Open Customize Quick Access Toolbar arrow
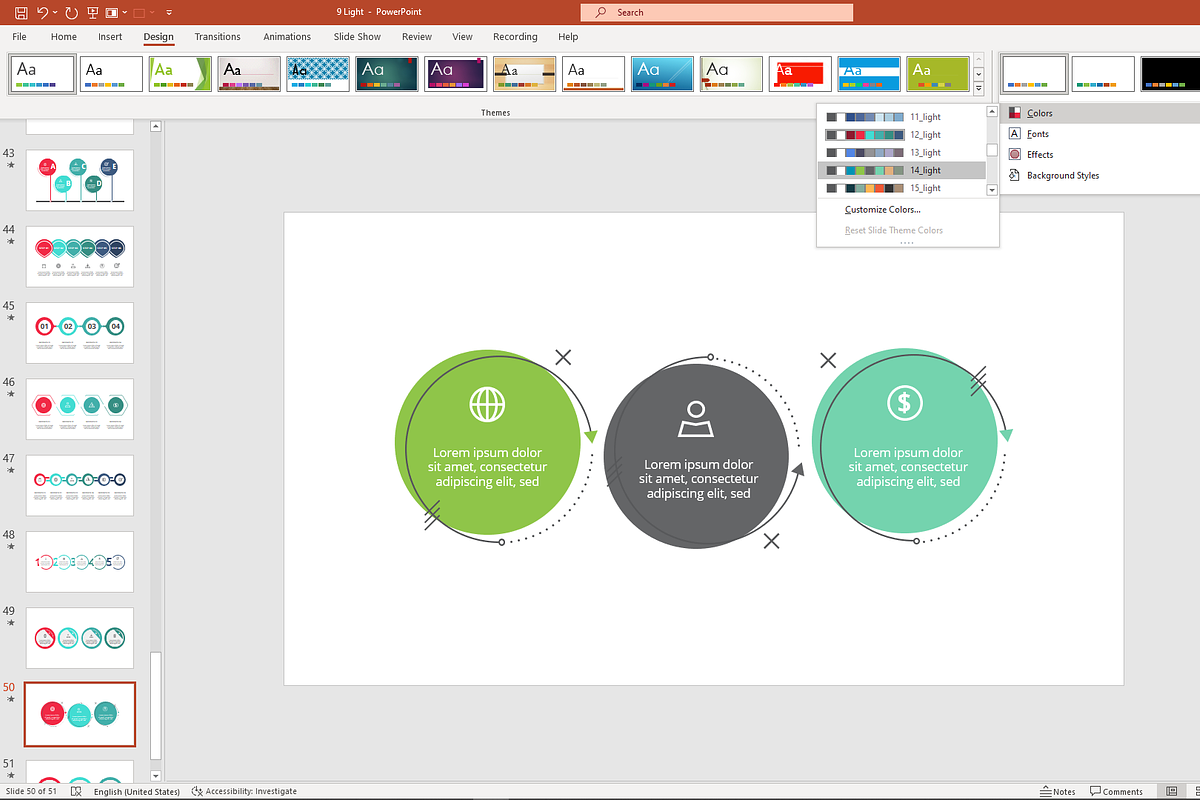 (169, 13)
